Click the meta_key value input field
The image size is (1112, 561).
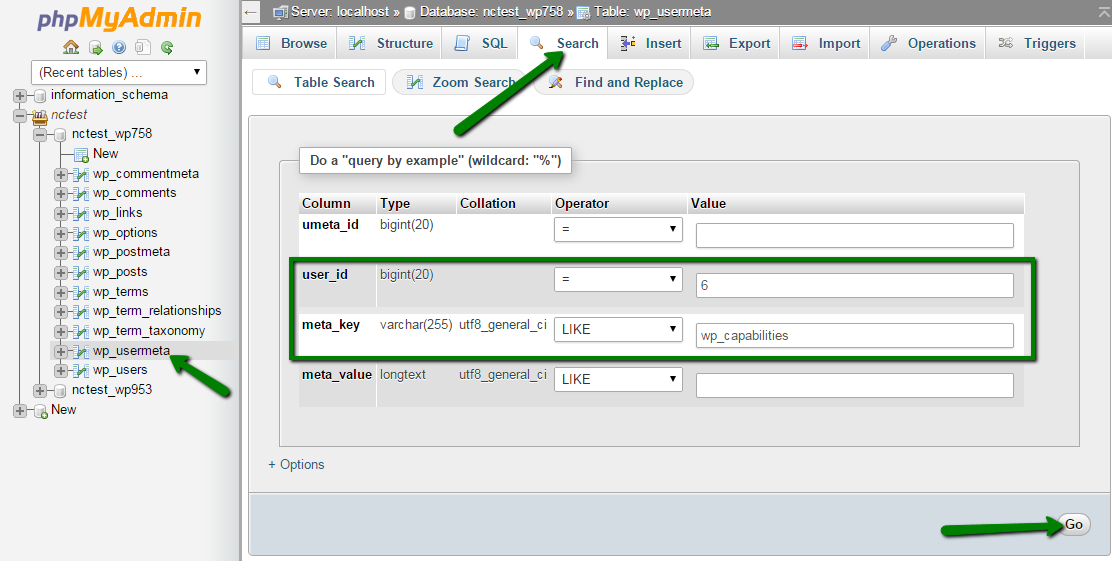(854, 336)
